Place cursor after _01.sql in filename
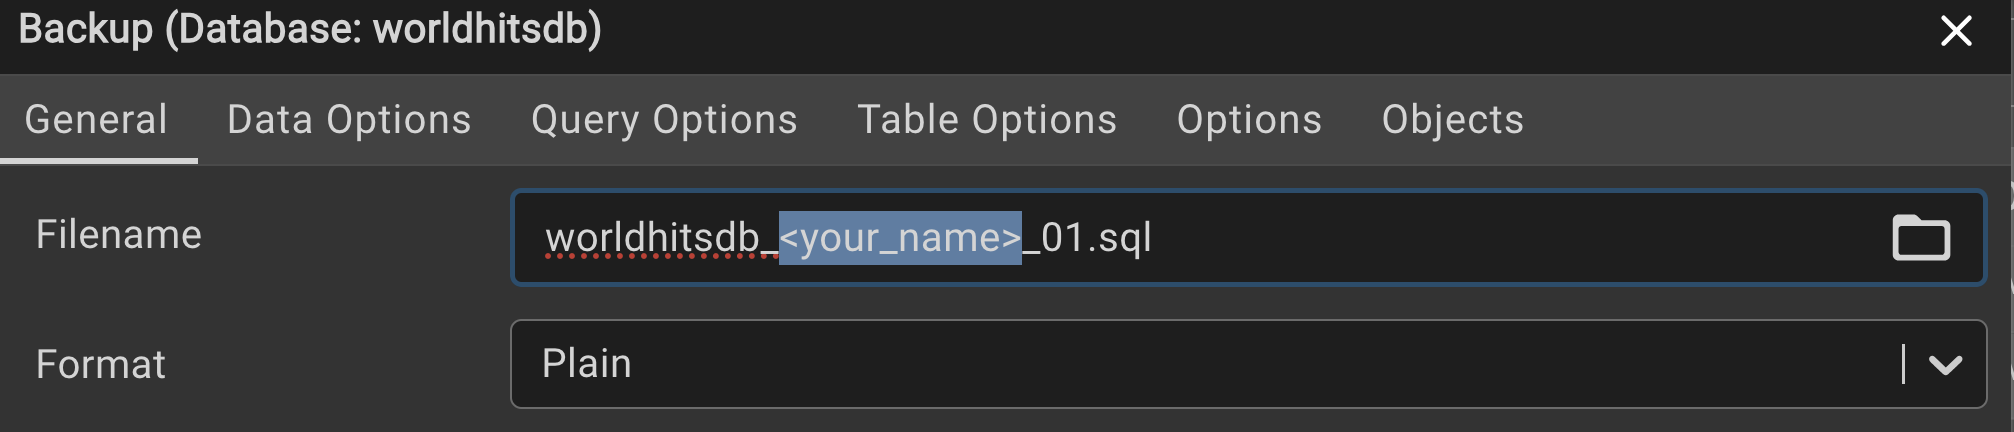2014x432 pixels. point(1154,238)
